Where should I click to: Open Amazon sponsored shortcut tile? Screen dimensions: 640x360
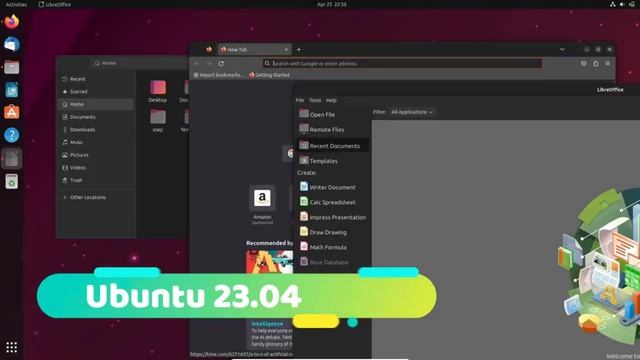pos(262,204)
